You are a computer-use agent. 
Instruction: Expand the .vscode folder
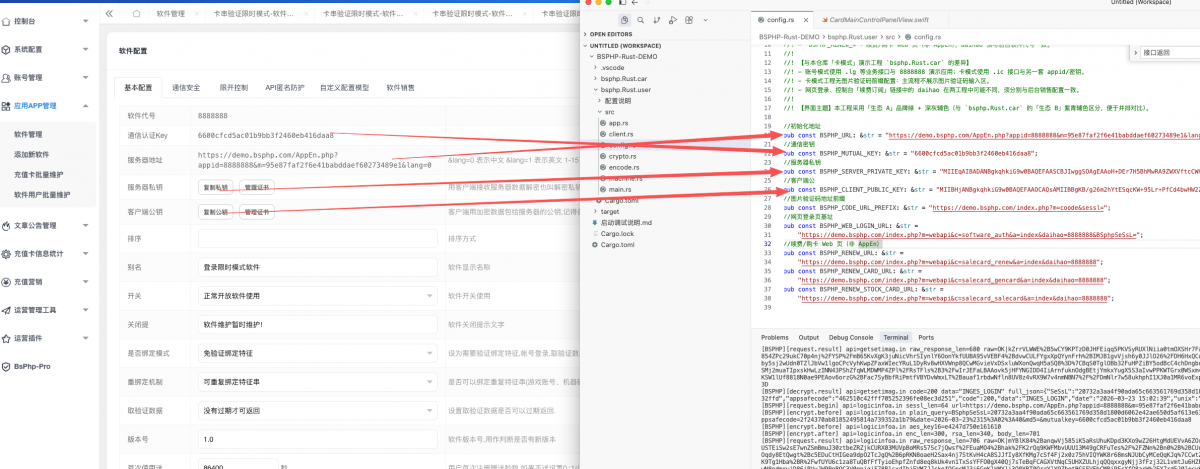(x=614, y=67)
